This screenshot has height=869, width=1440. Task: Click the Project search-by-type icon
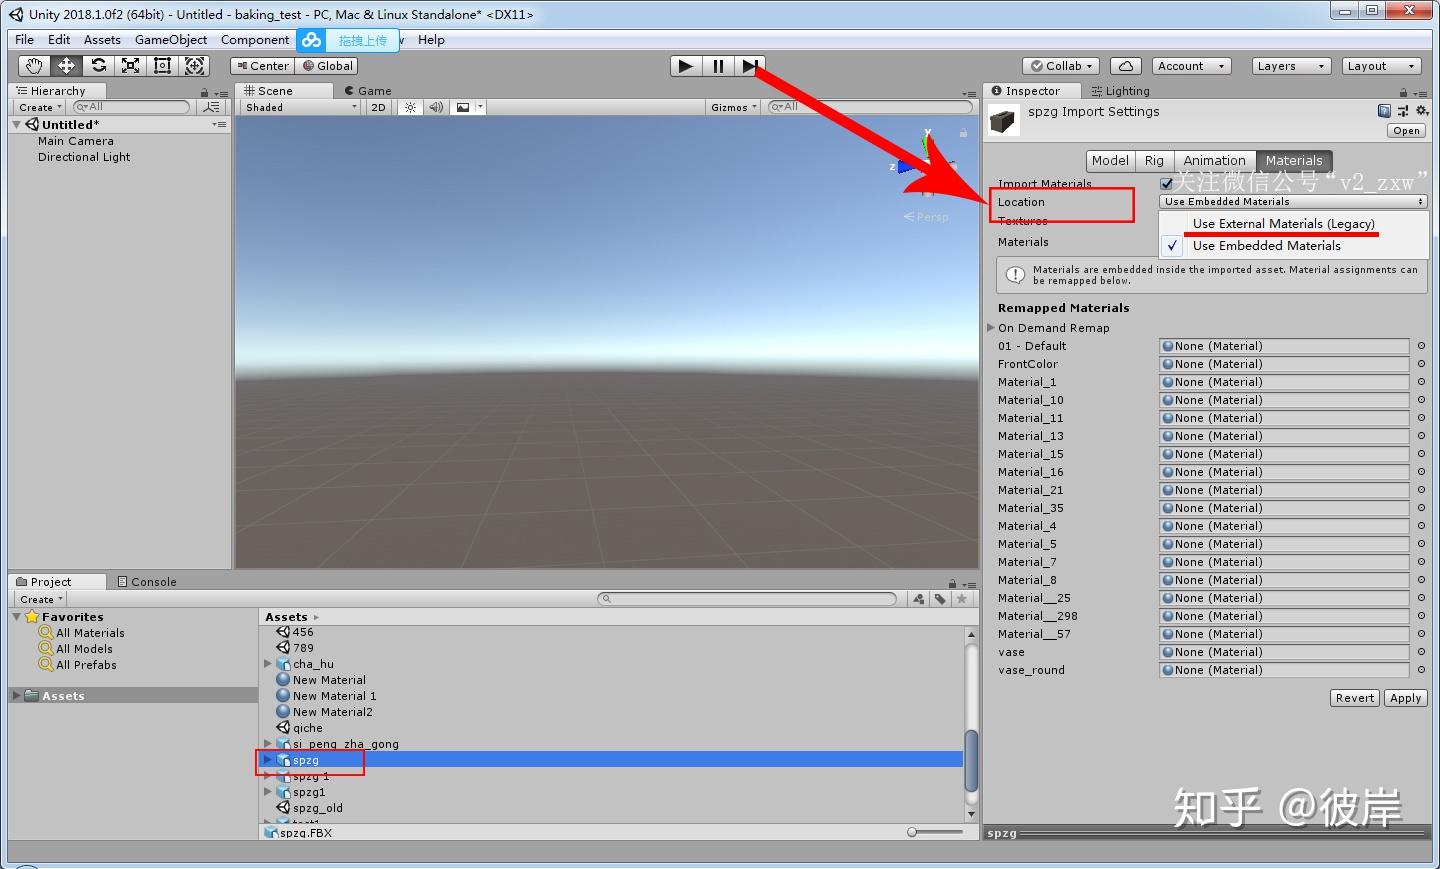tap(919, 599)
